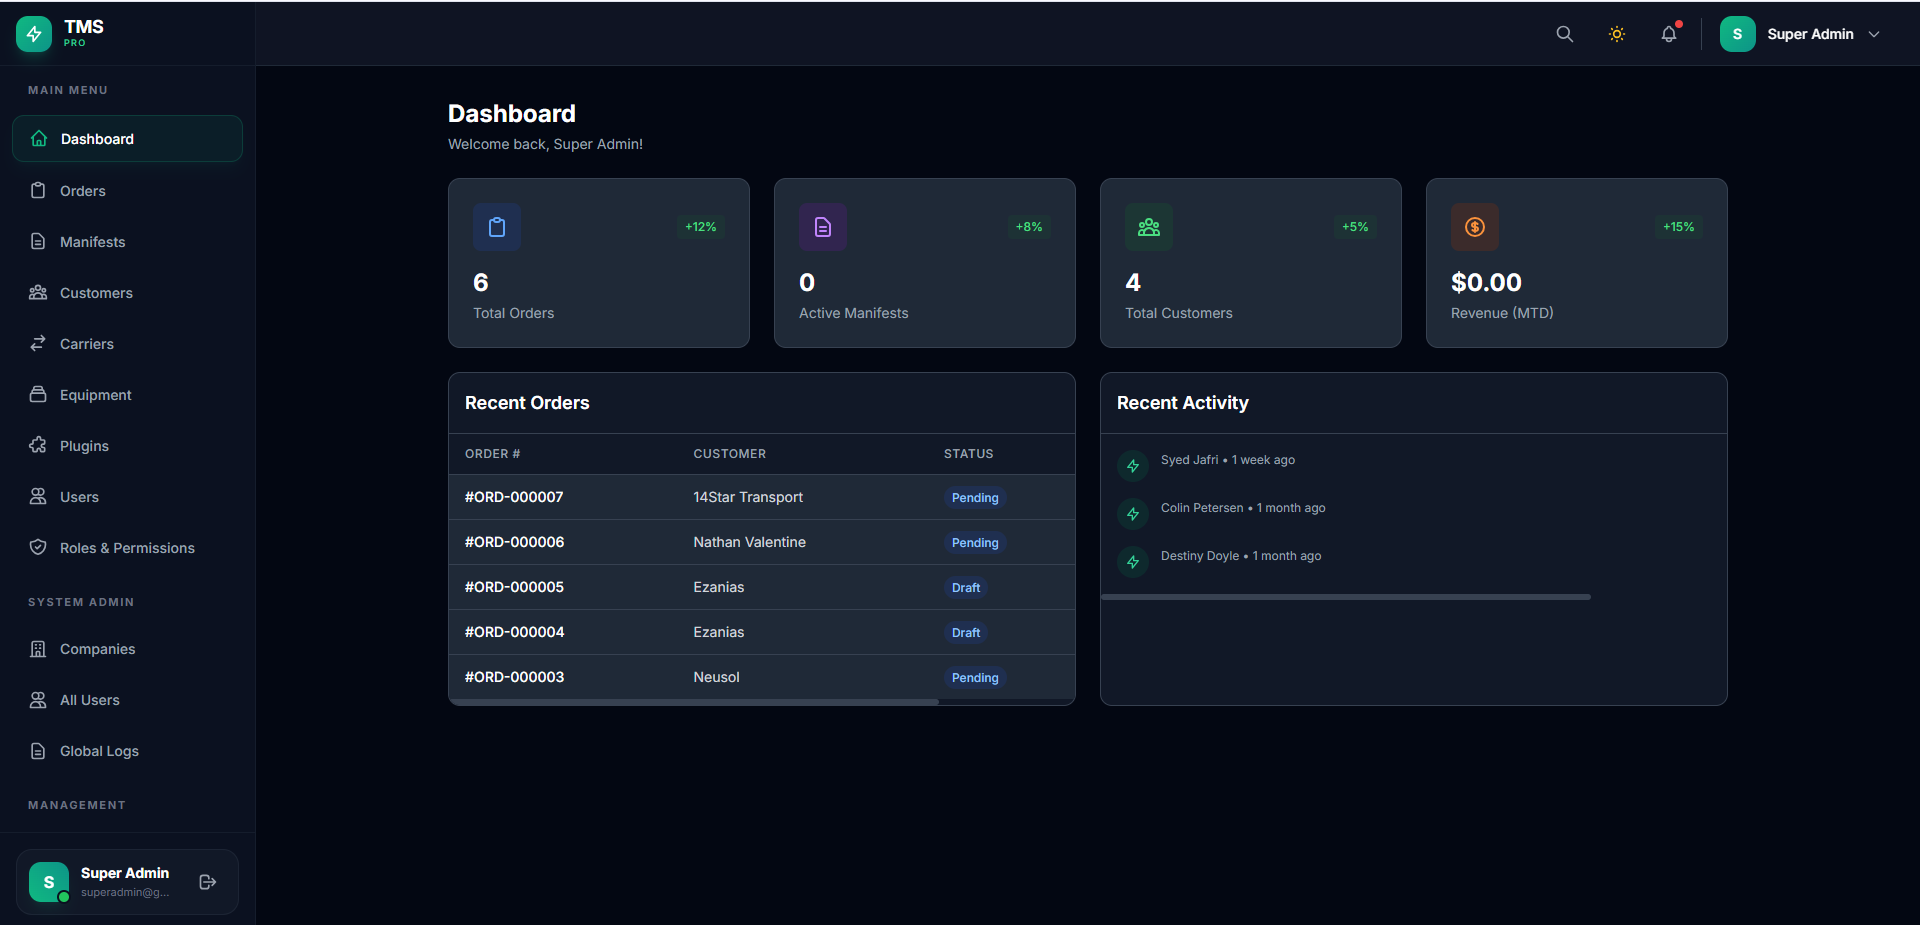Click the +12% badge on Total Orders

[x=701, y=227]
